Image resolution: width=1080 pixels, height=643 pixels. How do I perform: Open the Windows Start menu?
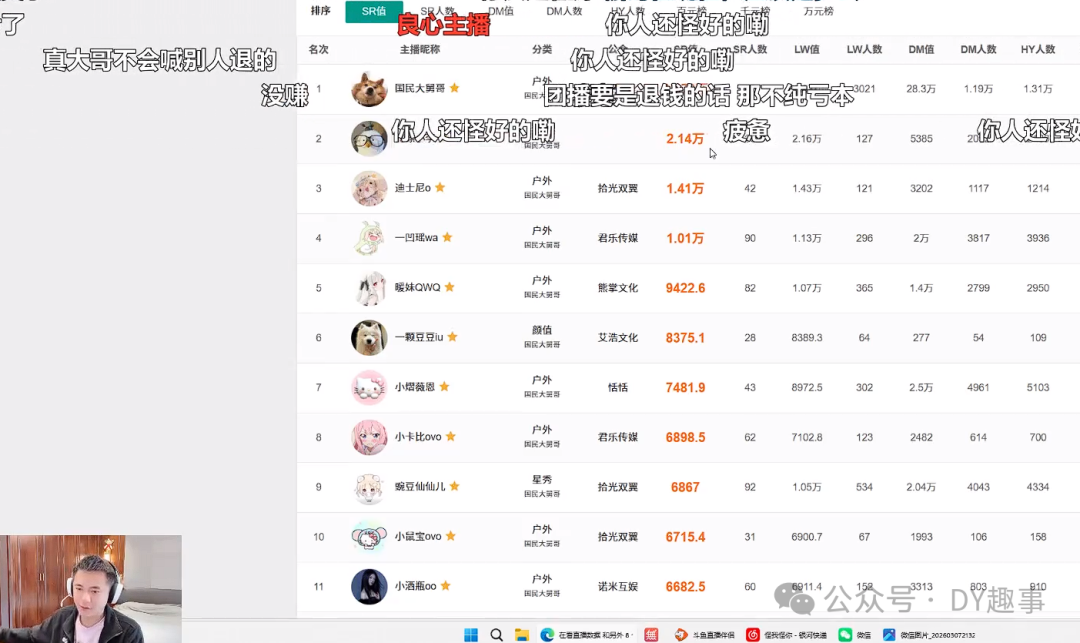471,635
